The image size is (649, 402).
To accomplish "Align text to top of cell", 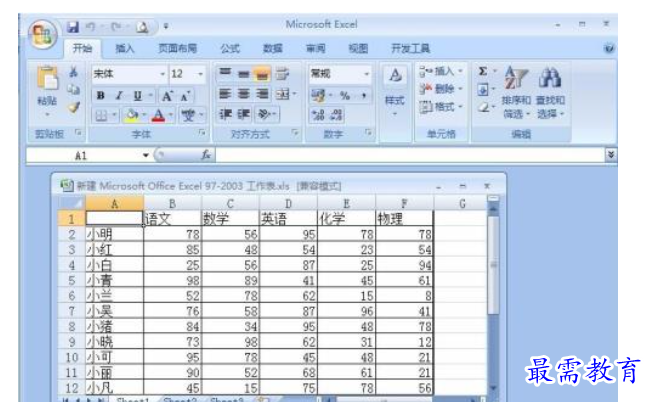I will tap(225, 74).
